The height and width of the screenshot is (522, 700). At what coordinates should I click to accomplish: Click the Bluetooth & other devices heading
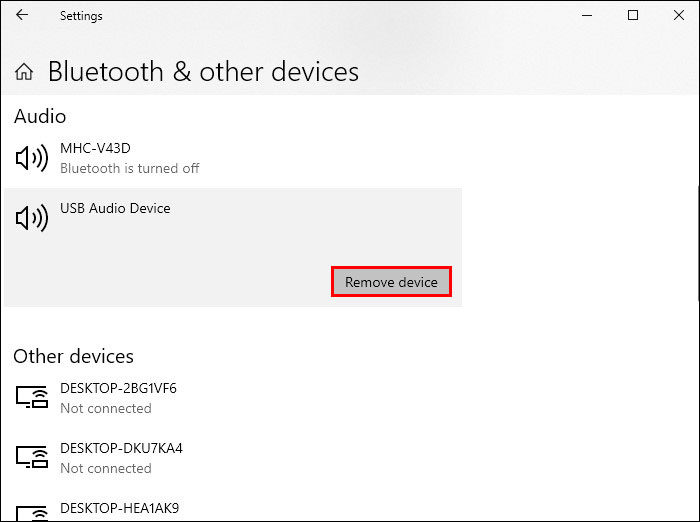(203, 72)
